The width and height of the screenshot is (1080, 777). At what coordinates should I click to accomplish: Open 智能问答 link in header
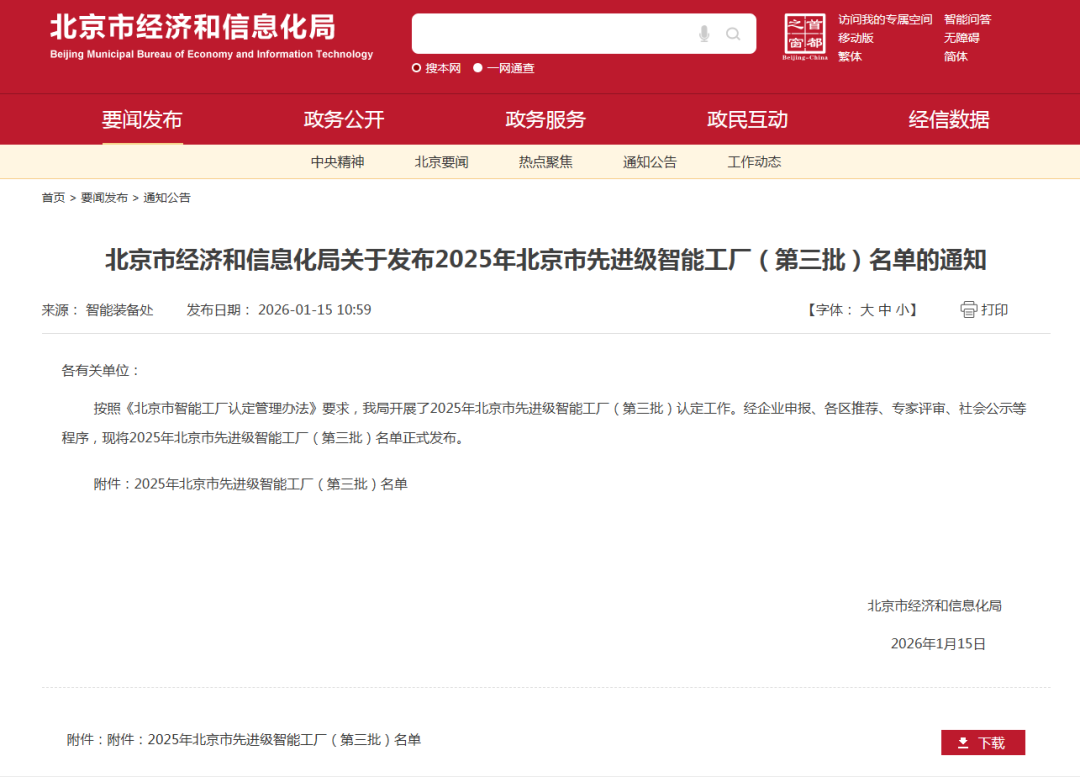coord(967,19)
